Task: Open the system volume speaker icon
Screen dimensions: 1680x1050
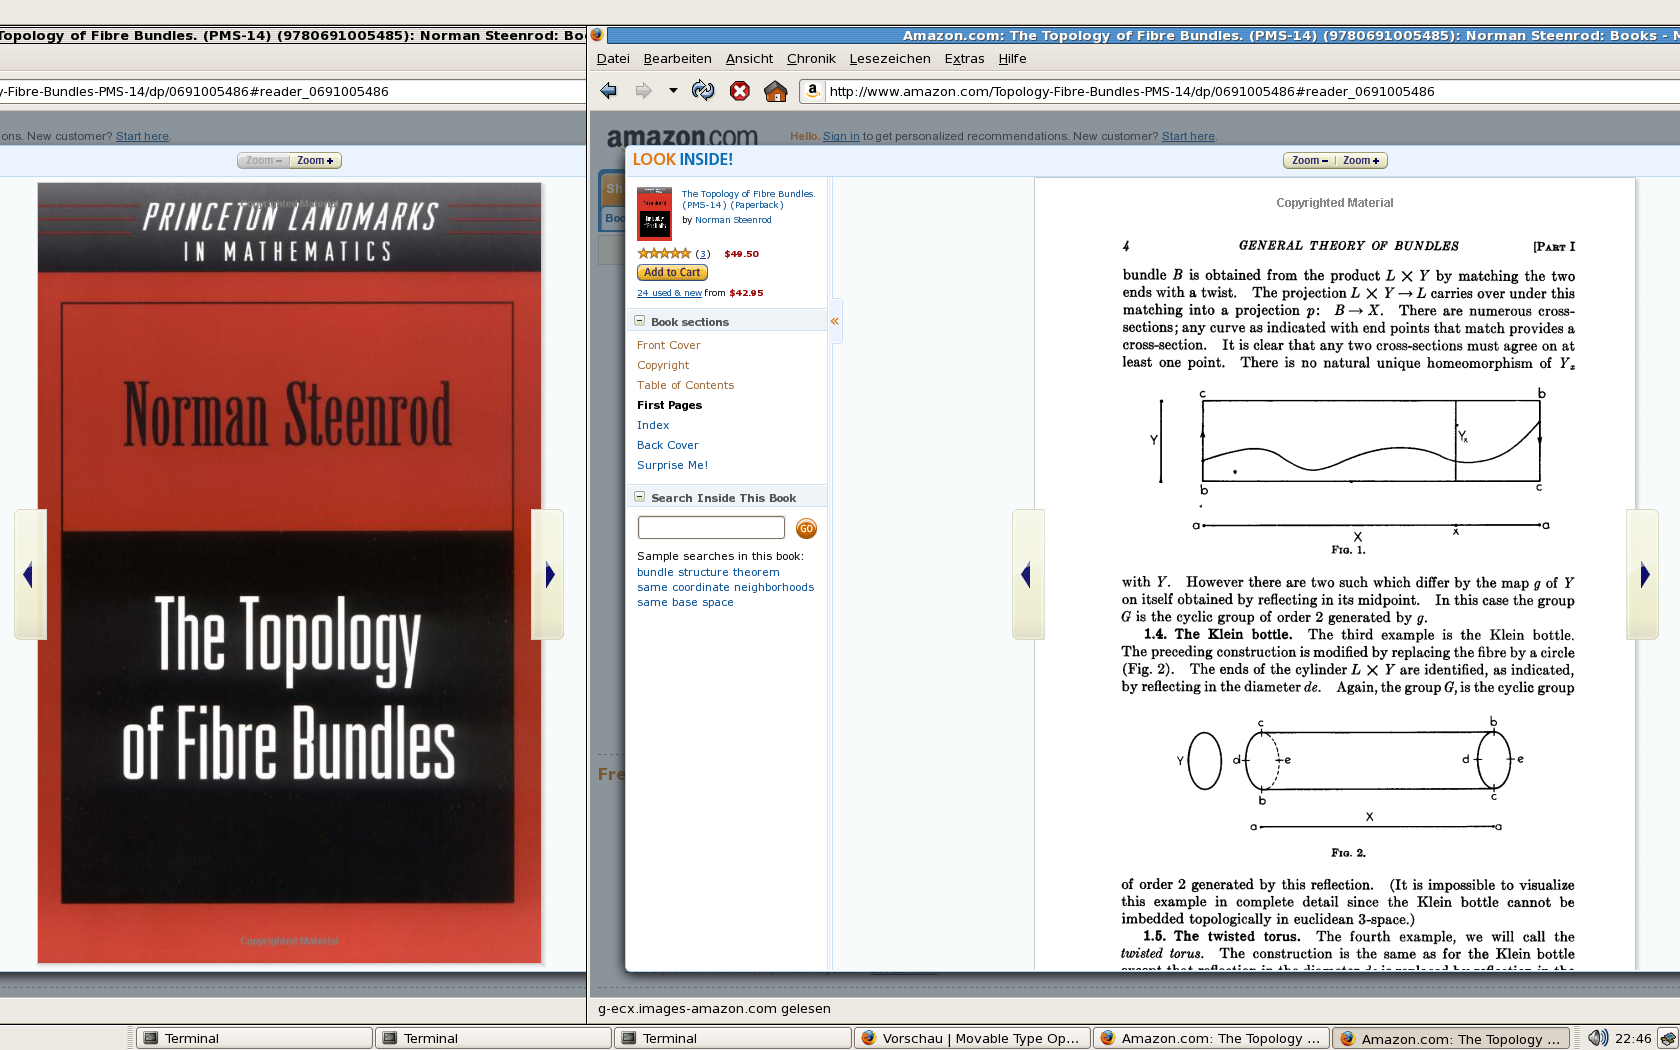Action: [1597, 1038]
